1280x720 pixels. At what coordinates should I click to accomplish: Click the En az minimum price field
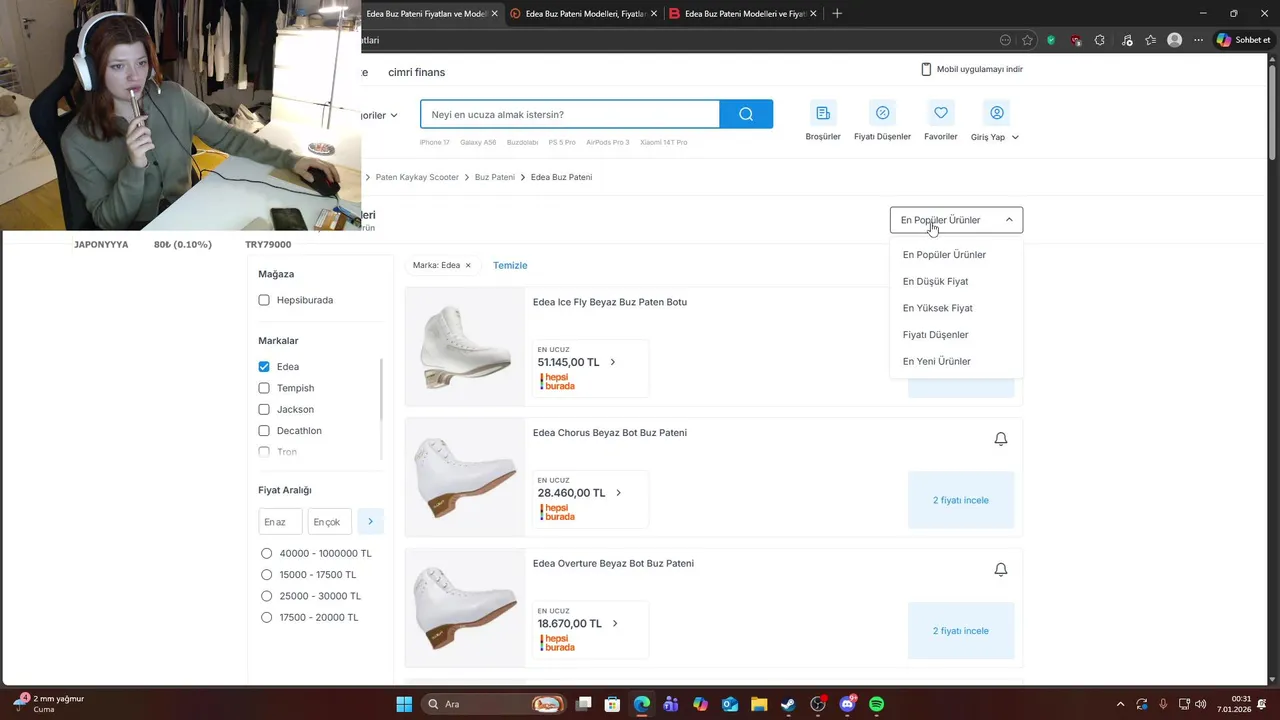(280, 521)
